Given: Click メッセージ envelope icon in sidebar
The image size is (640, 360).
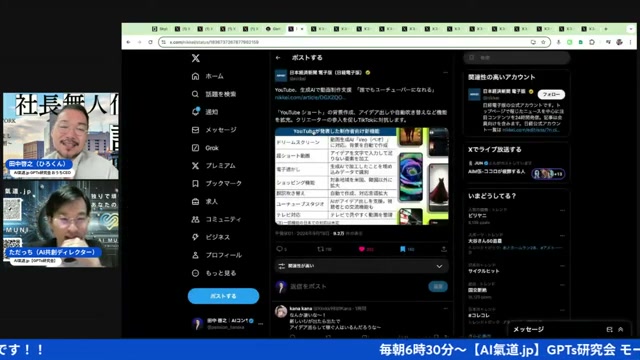Looking at the screenshot, I should (196, 130).
